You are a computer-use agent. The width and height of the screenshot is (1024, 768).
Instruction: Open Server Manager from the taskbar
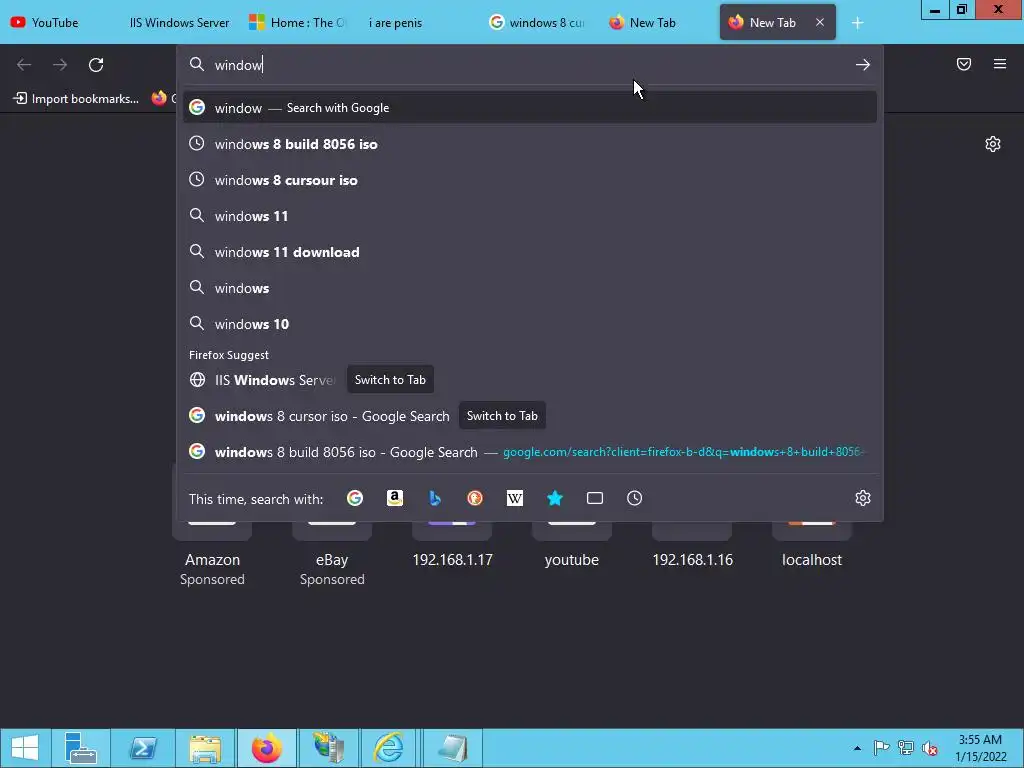81,748
